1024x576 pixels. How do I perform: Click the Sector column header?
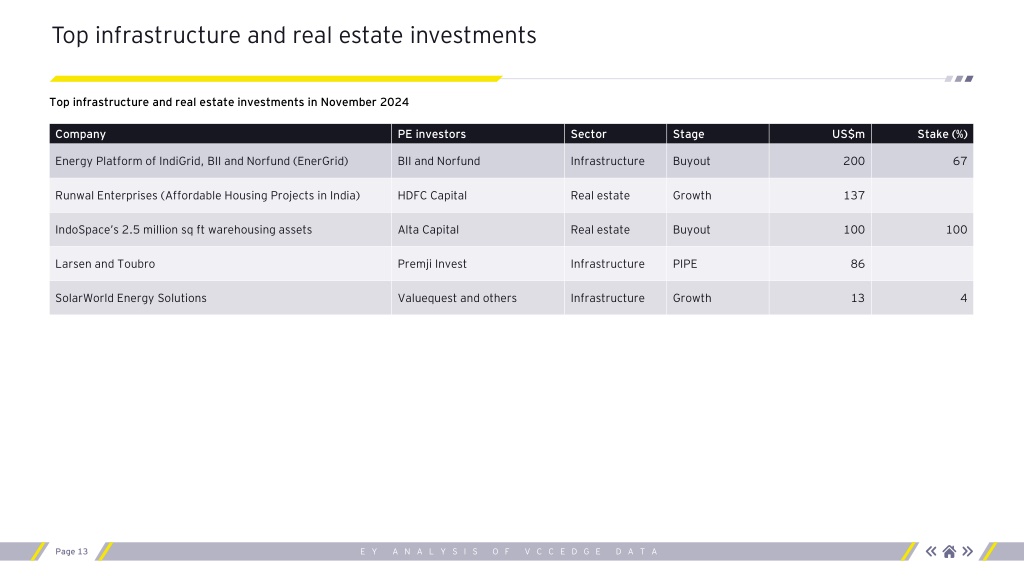(x=615, y=134)
